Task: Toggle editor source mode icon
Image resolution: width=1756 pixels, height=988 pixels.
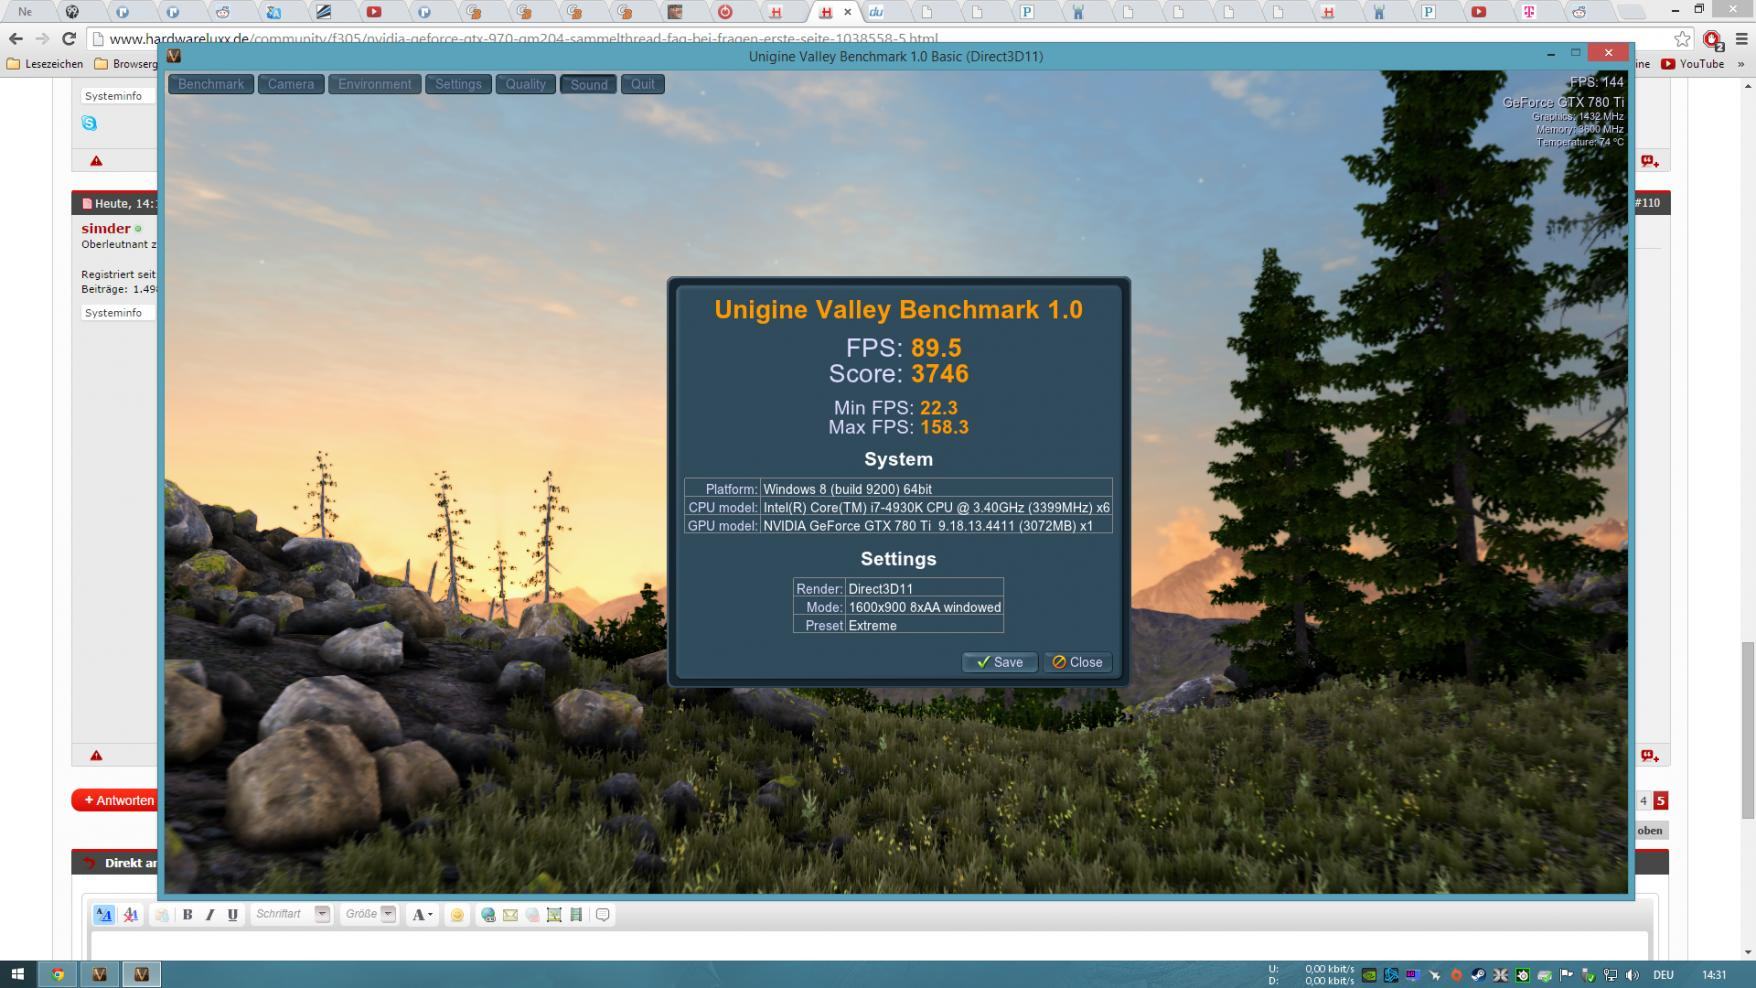Action: (104, 915)
